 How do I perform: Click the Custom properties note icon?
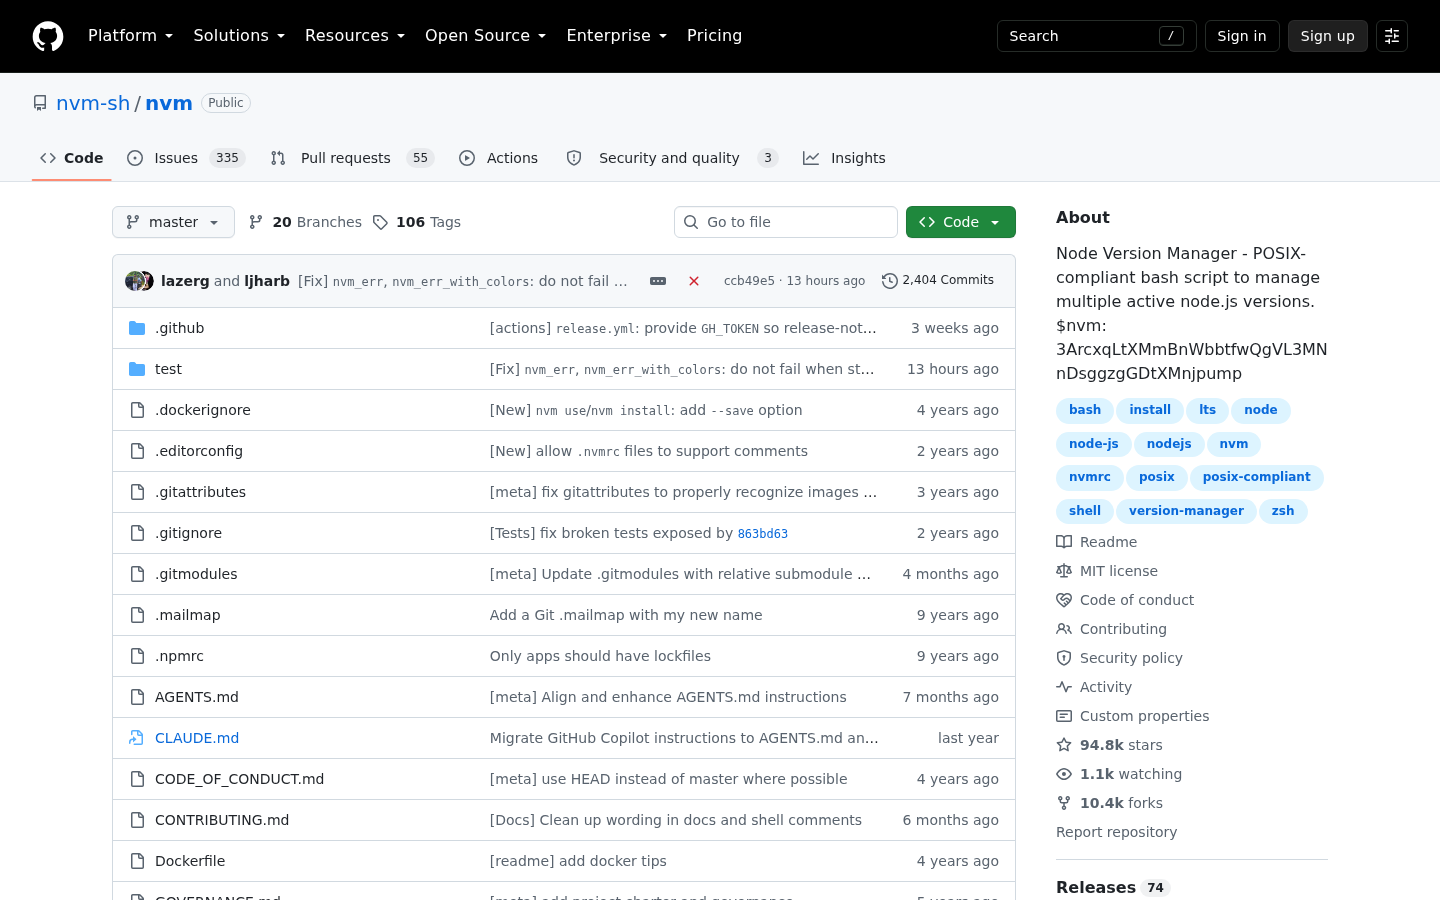(1064, 716)
